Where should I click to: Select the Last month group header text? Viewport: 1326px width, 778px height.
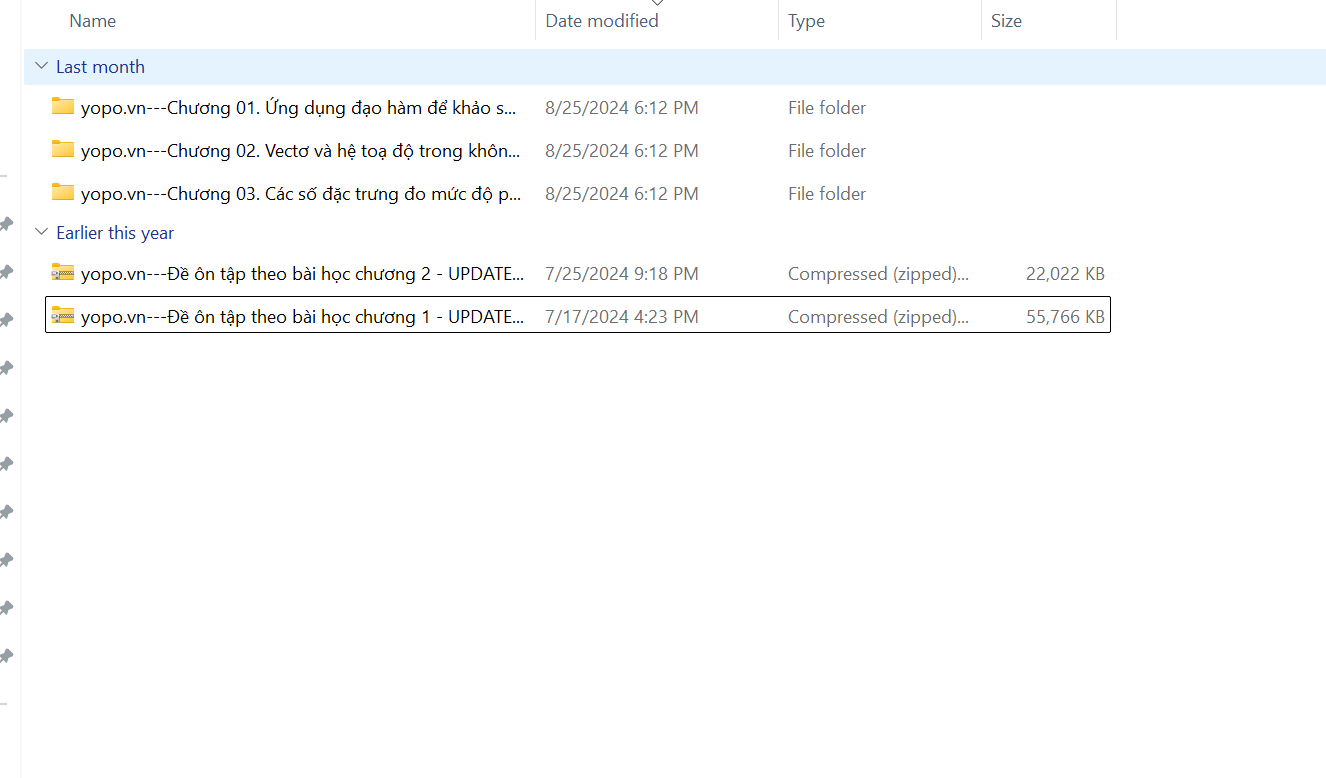(100, 67)
